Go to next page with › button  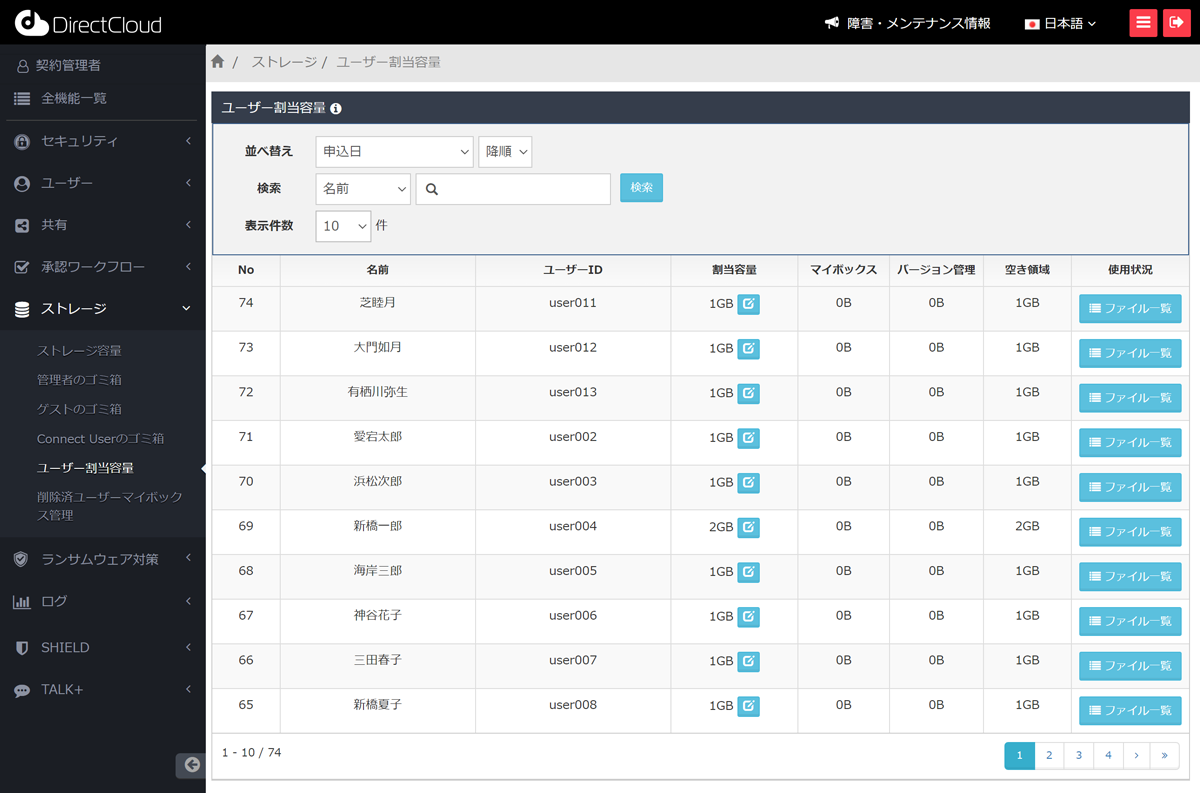pyautogui.click(x=1136, y=756)
